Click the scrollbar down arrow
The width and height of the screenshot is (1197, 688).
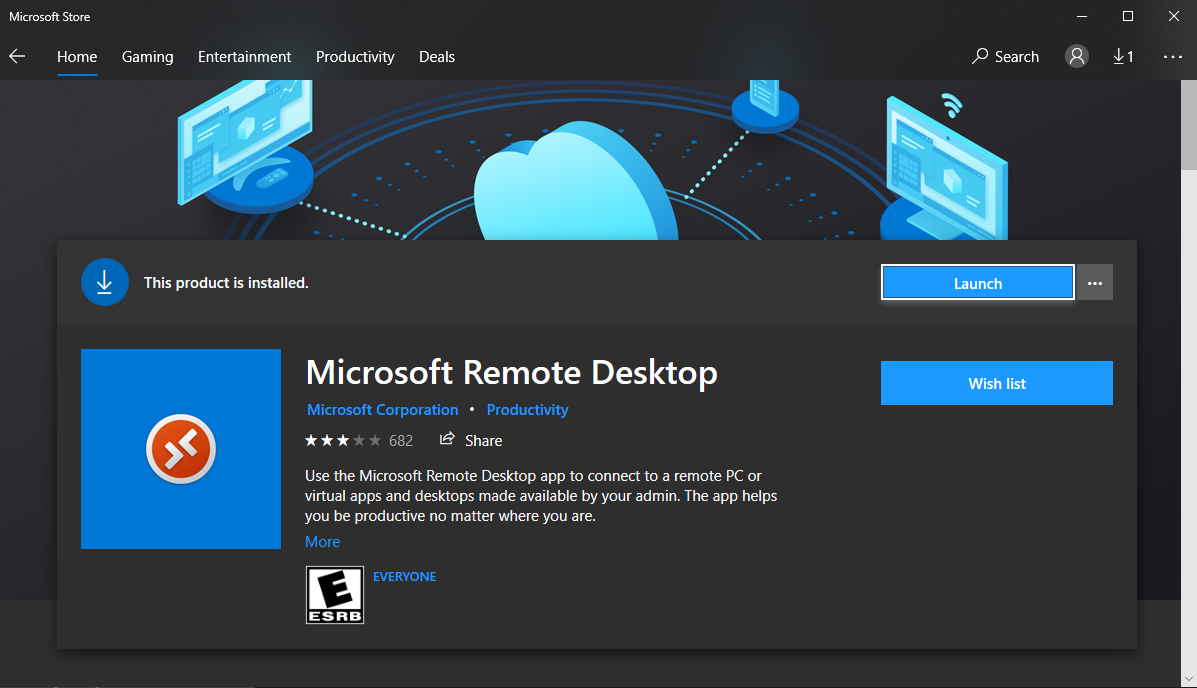[1189, 679]
